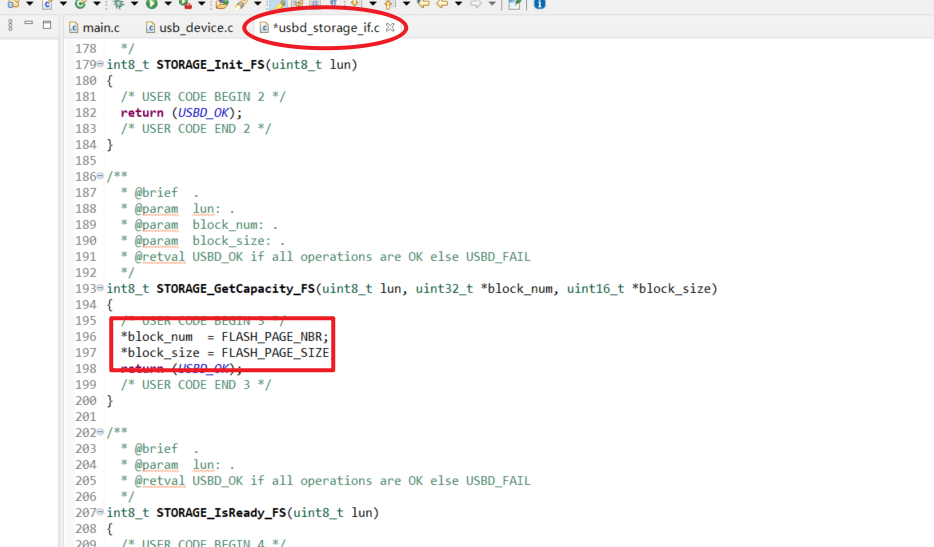Minimize the left side view panel
The width and height of the screenshot is (934, 547).
pos(29,24)
